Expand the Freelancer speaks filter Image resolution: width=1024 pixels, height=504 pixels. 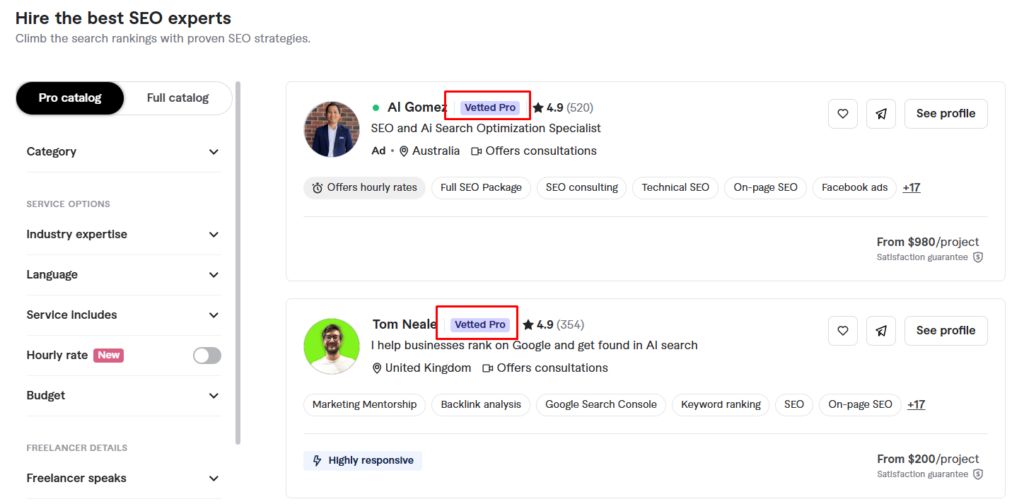pyautogui.click(x=124, y=479)
